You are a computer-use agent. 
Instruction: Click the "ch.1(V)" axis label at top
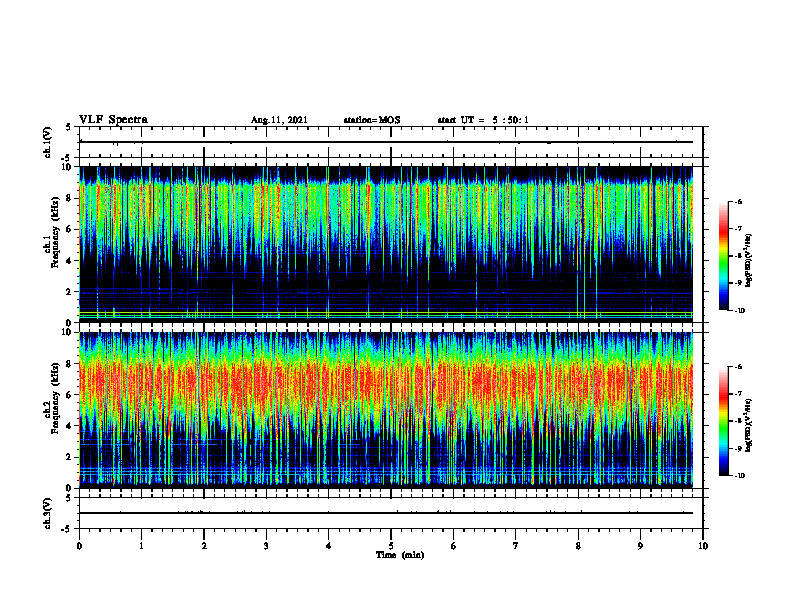click(x=47, y=142)
